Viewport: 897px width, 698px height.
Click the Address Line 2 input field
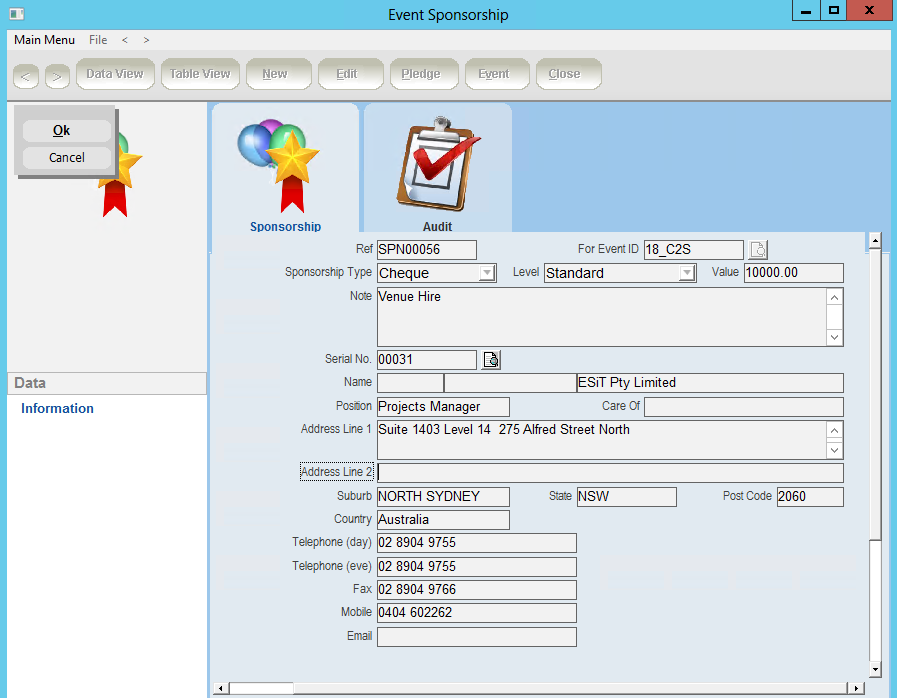click(x=610, y=473)
